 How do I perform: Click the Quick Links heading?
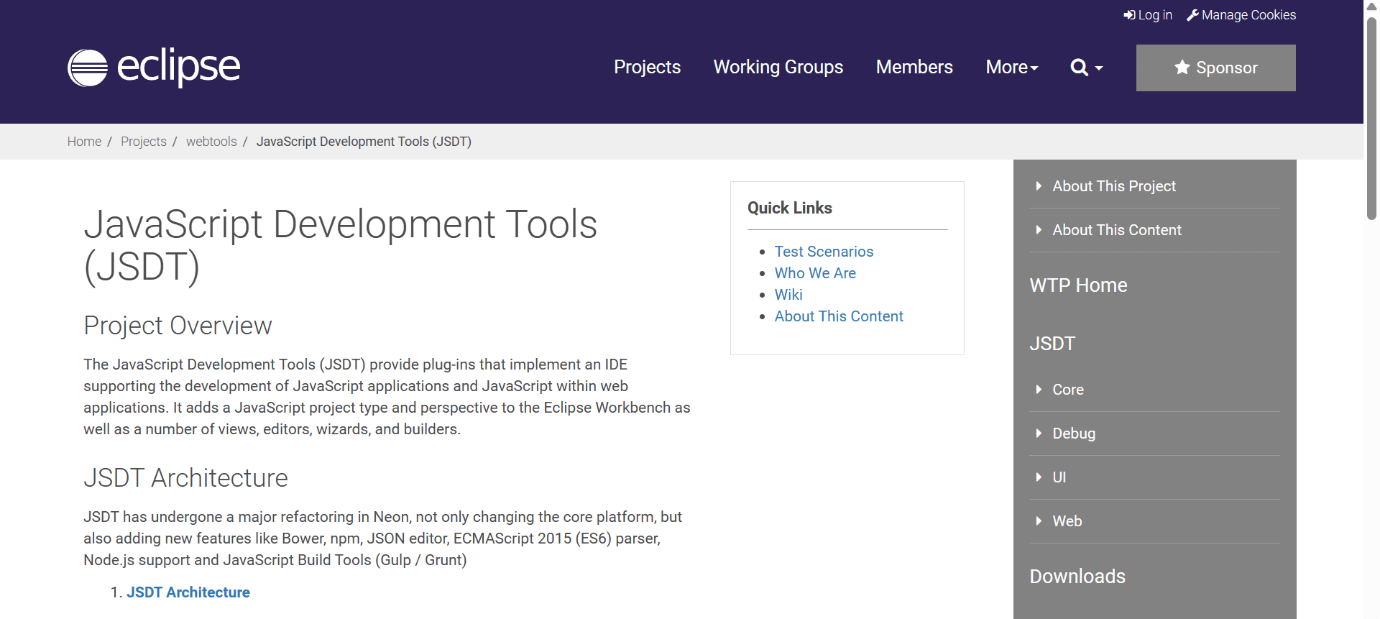click(x=790, y=208)
